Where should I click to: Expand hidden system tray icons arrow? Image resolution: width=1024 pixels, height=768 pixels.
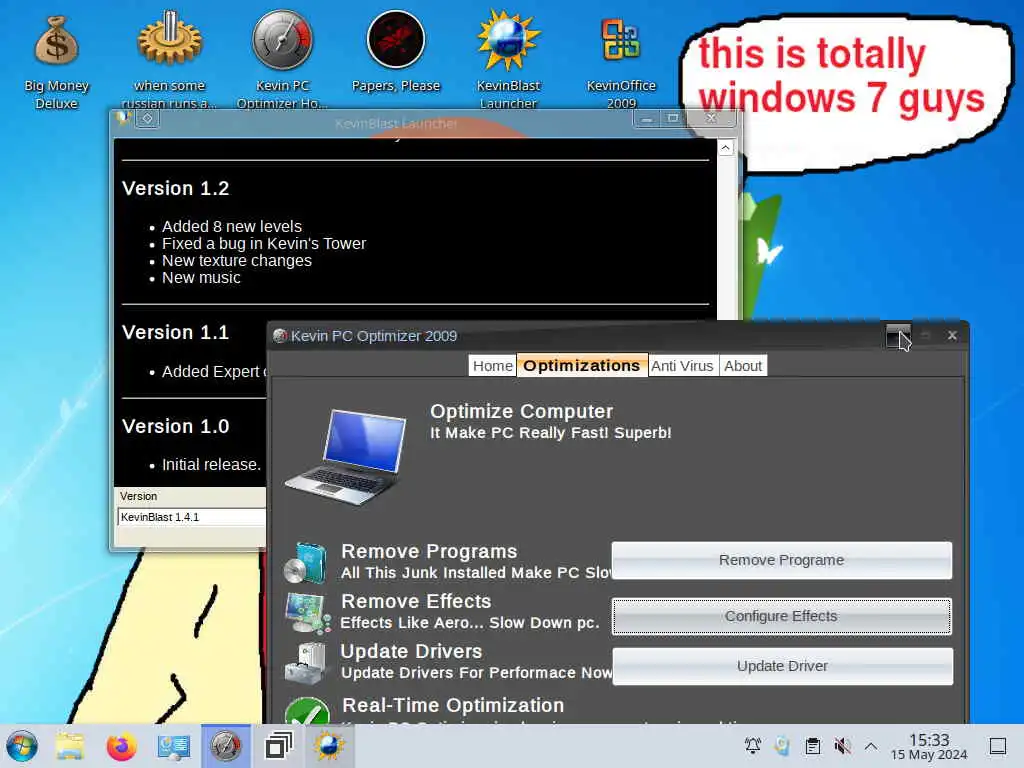coord(871,746)
